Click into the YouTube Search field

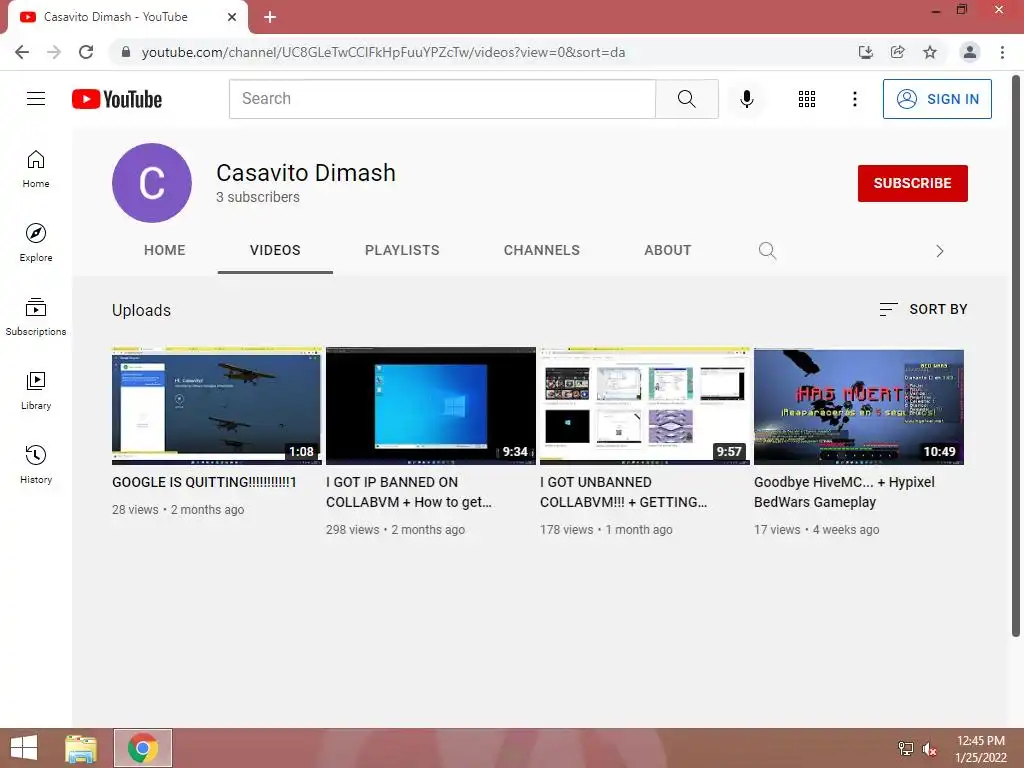click(x=442, y=99)
